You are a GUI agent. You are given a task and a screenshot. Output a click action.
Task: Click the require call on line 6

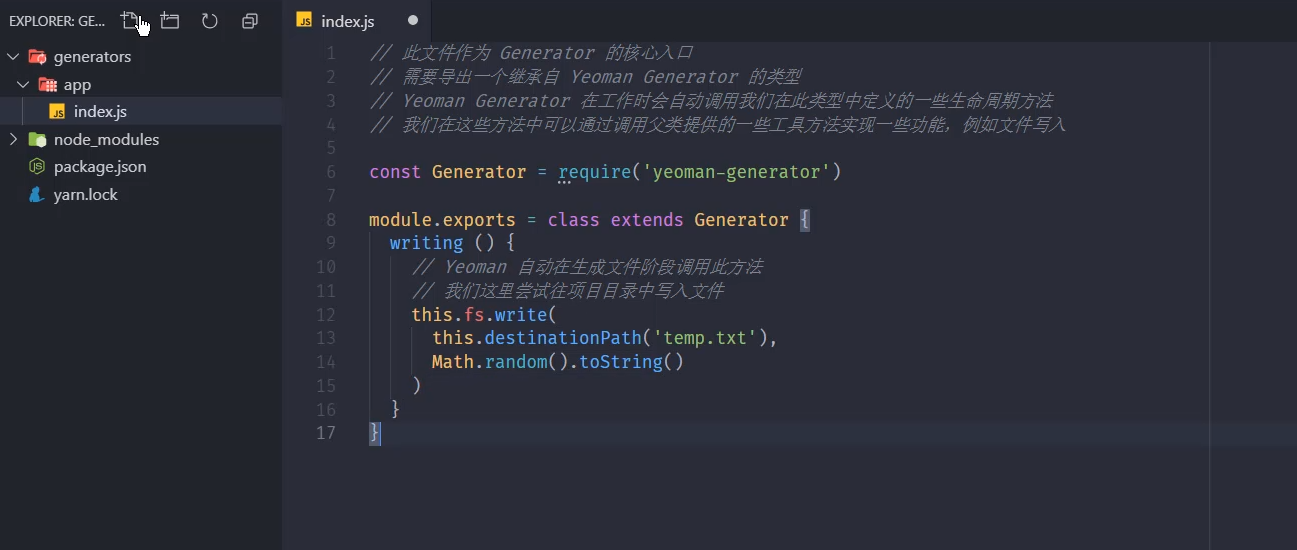(x=594, y=172)
